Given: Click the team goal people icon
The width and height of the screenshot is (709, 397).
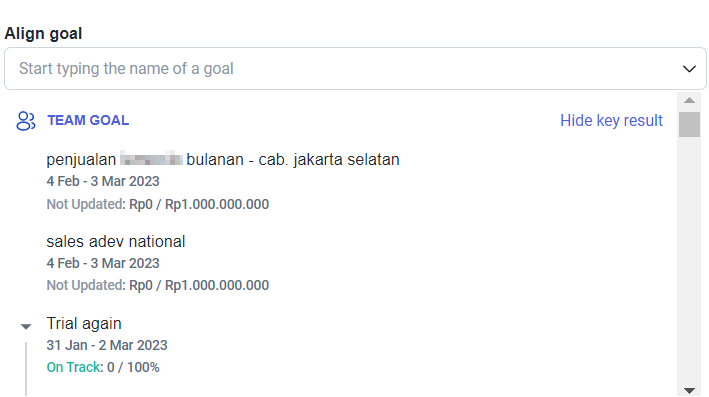Looking at the screenshot, I should 26,121.
